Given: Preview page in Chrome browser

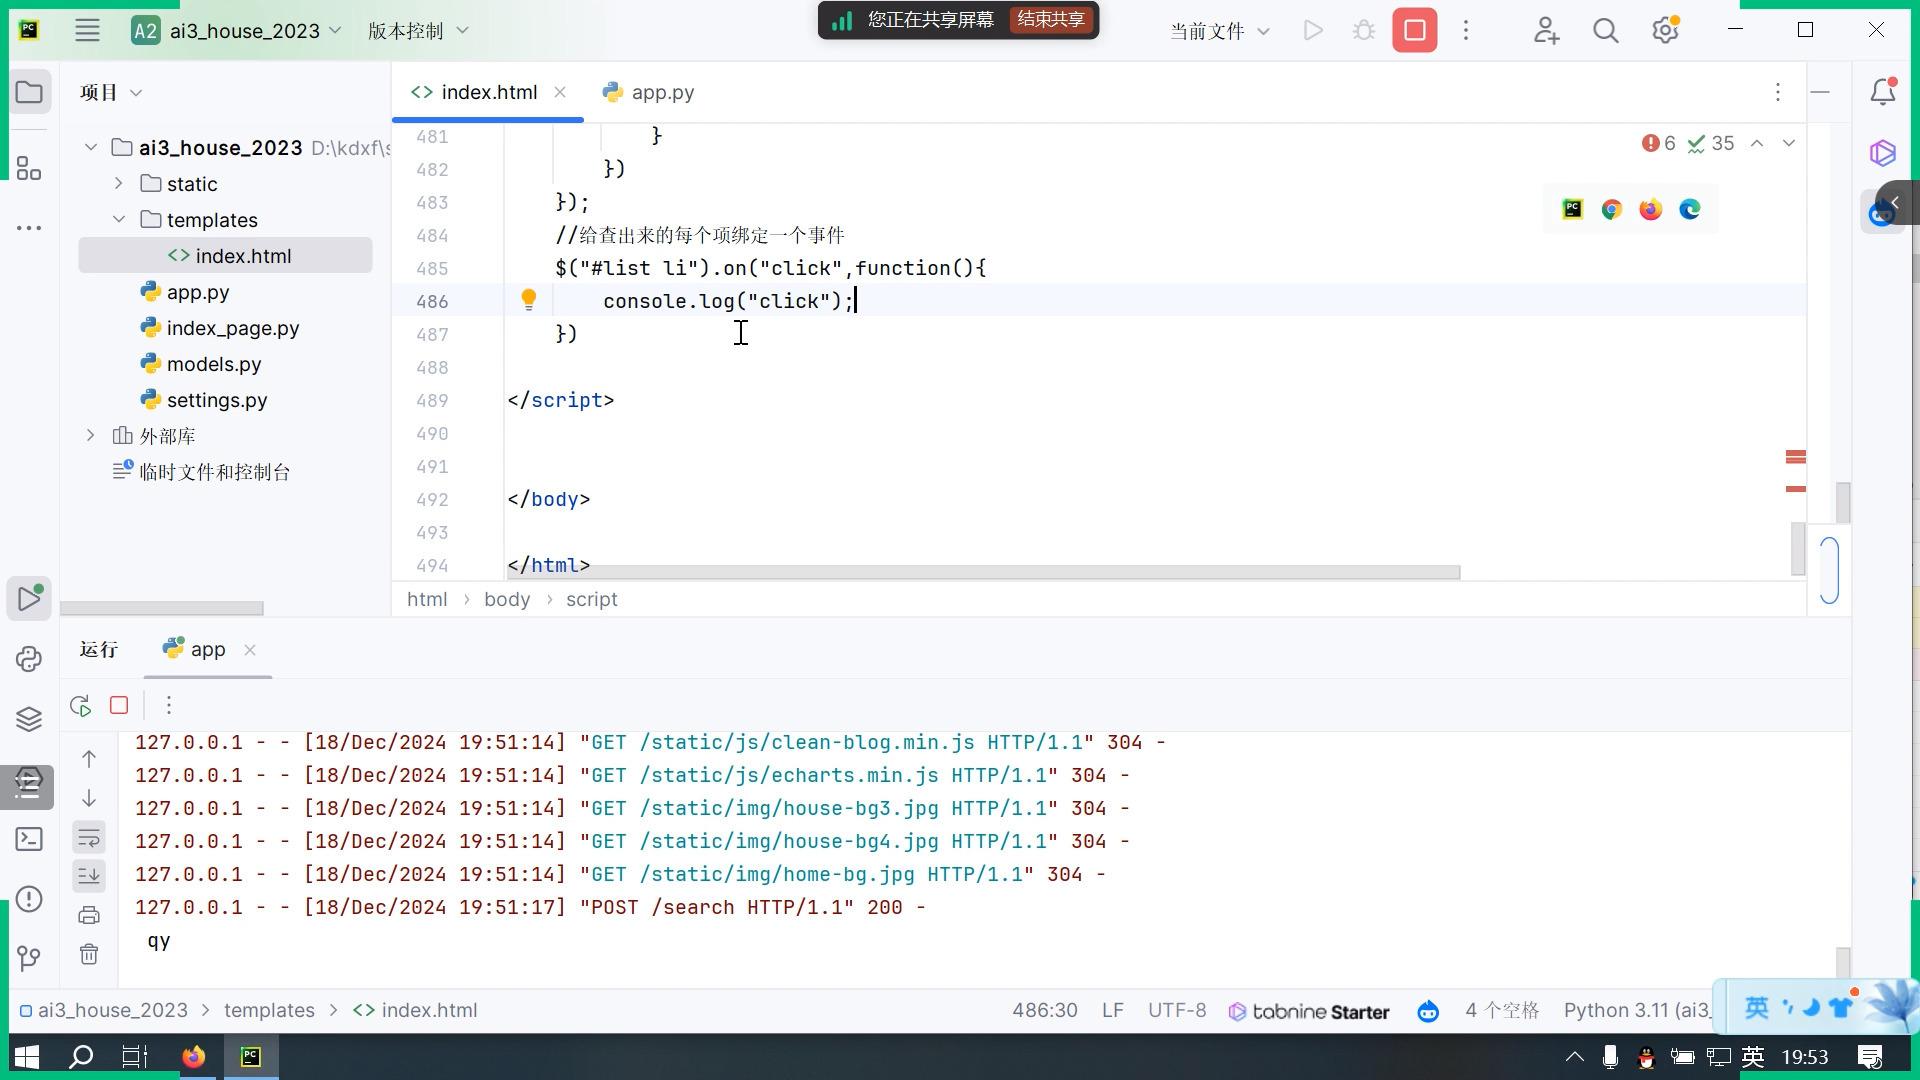Looking at the screenshot, I should click(x=1611, y=209).
